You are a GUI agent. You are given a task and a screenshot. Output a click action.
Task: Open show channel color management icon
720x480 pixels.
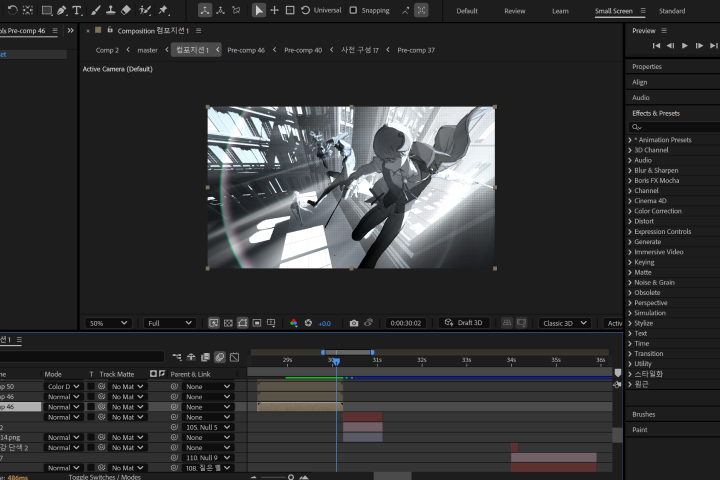[293, 323]
